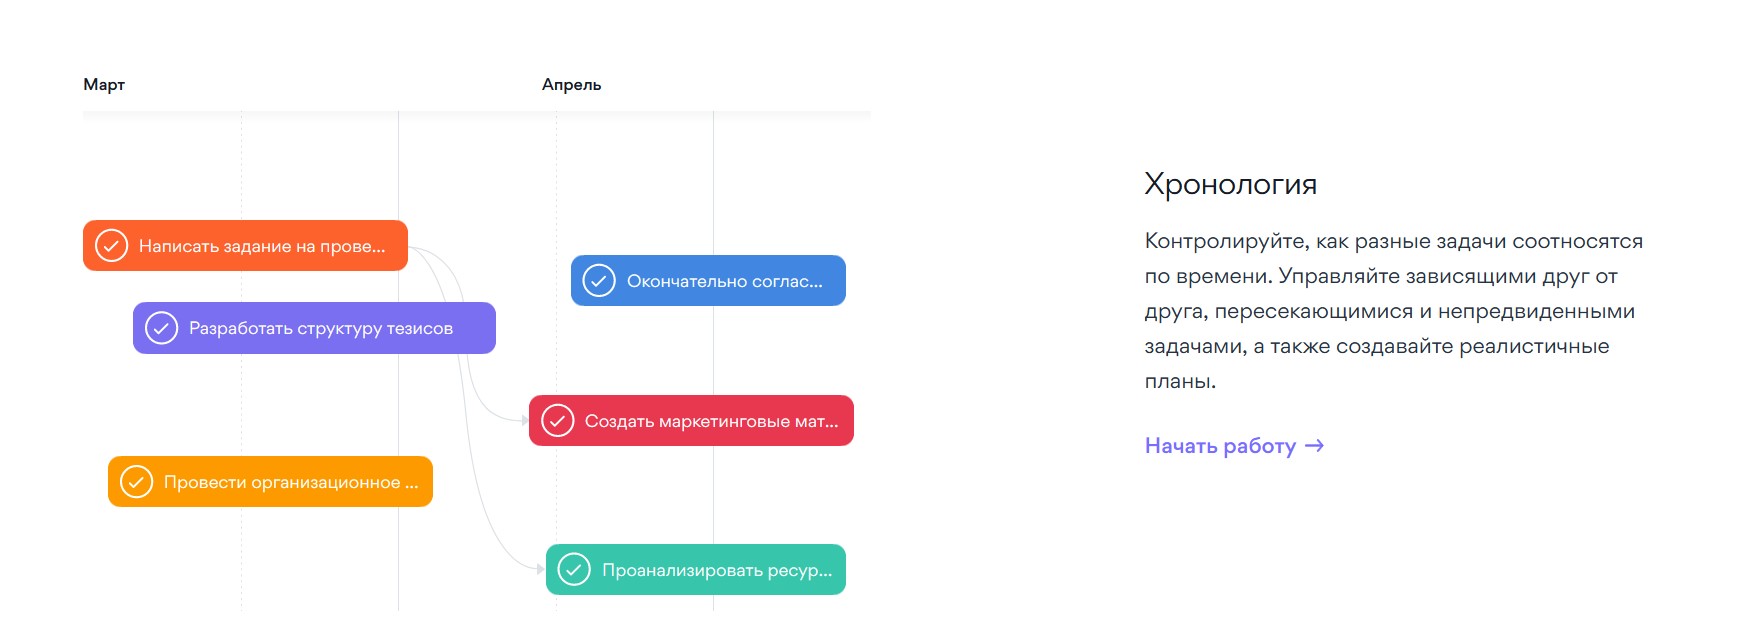Select the 'Апрель' month label
The height and width of the screenshot is (641, 1740).
click(571, 85)
